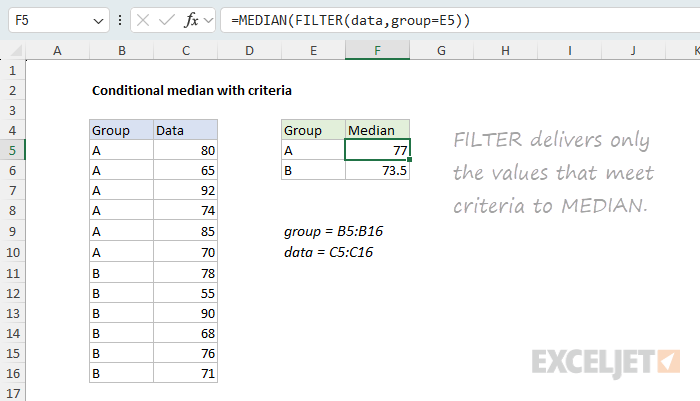
Task: Select column H header
Action: [x=505, y=50]
